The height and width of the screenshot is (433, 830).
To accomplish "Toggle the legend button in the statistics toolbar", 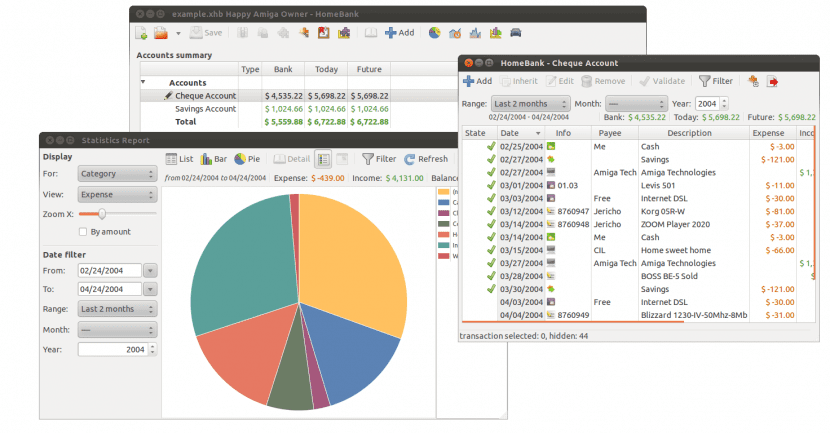I will click(x=323, y=159).
